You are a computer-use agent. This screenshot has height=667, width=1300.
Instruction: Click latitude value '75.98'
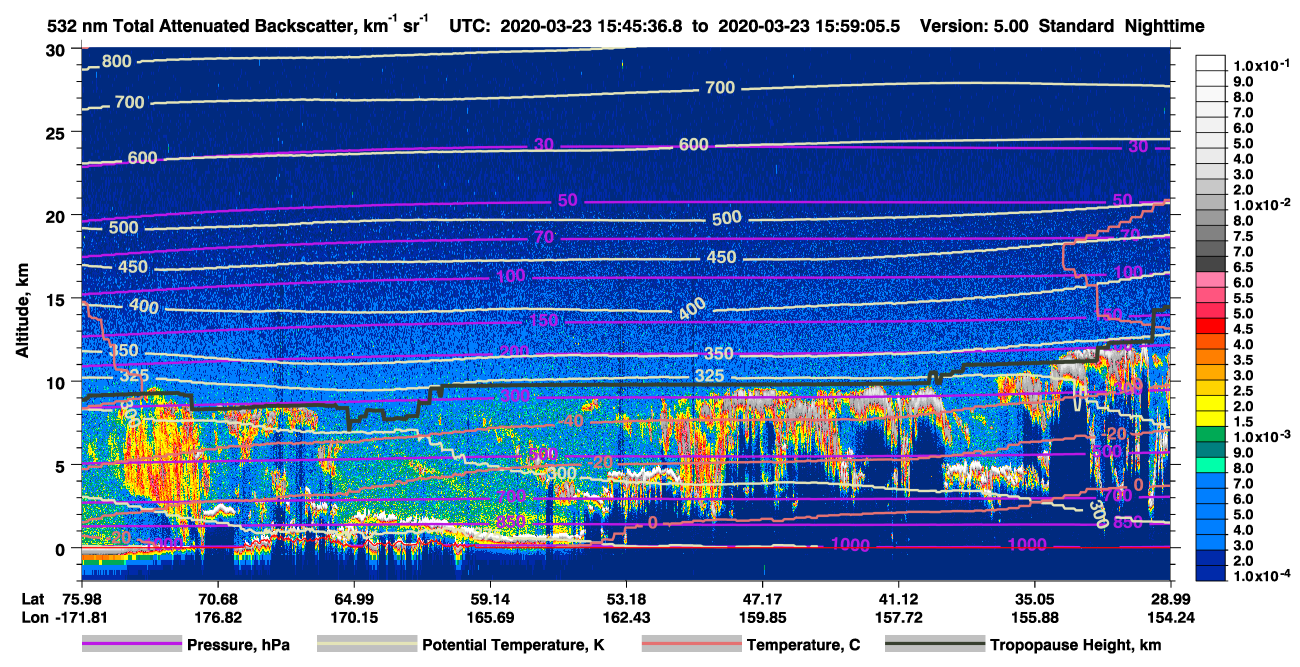tap(80, 599)
